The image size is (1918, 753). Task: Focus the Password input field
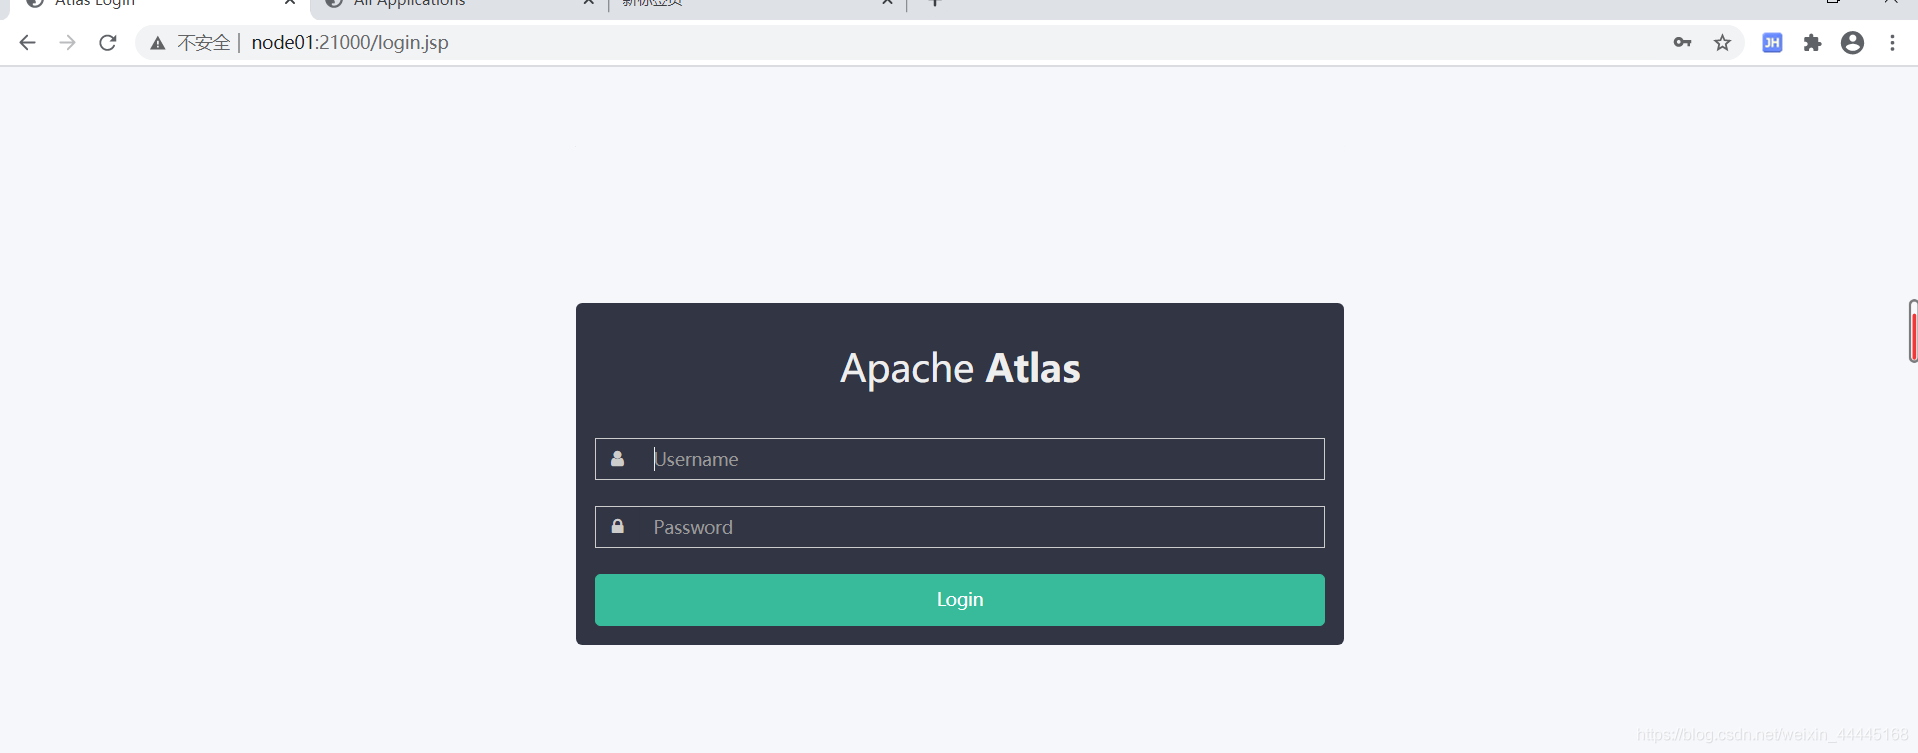[x=960, y=527]
